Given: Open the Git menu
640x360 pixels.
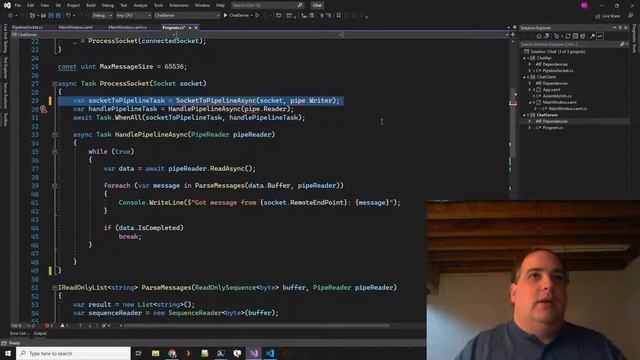Looking at the screenshot, I should click(58, 5).
